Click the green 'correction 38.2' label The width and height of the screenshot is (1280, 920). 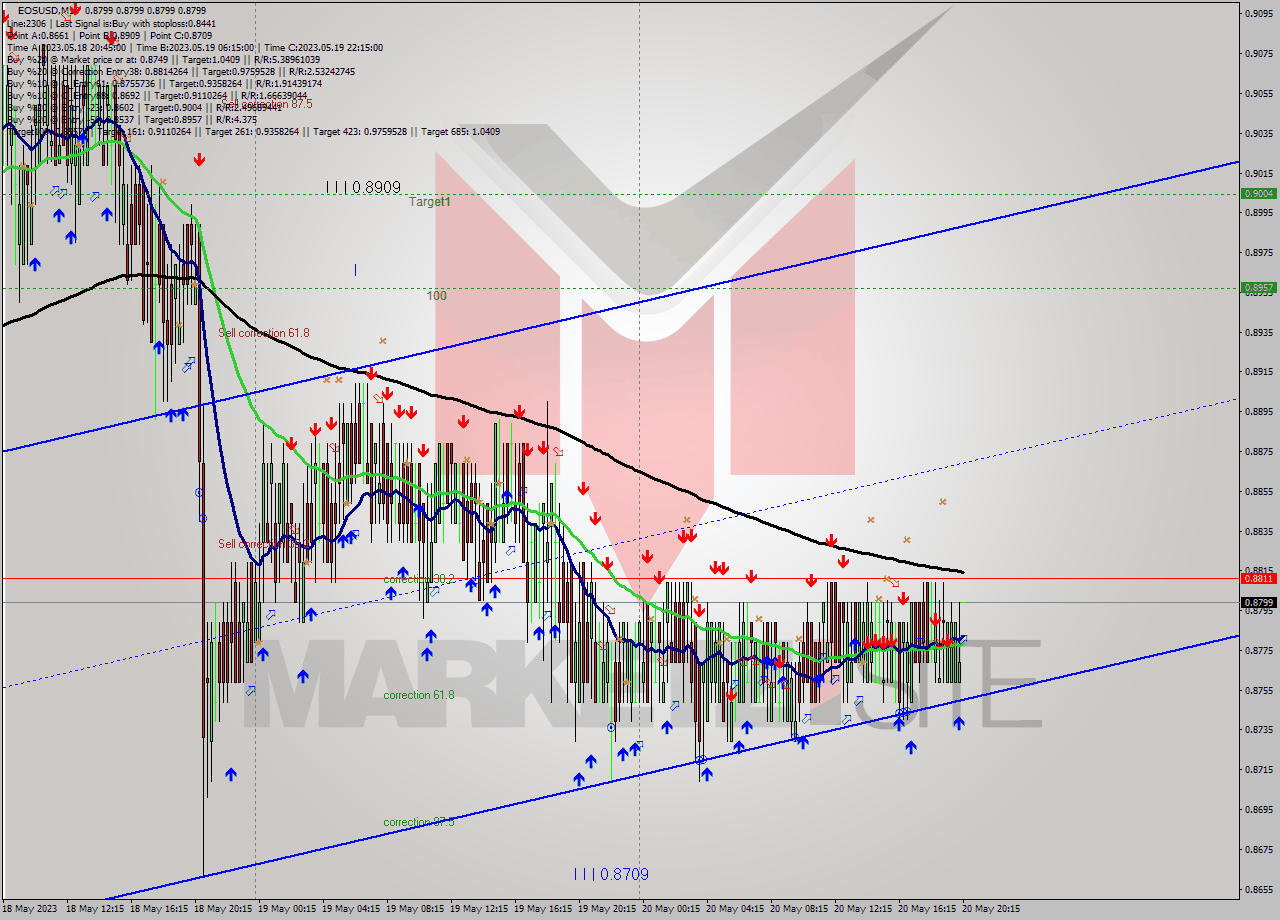pos(419,580)
